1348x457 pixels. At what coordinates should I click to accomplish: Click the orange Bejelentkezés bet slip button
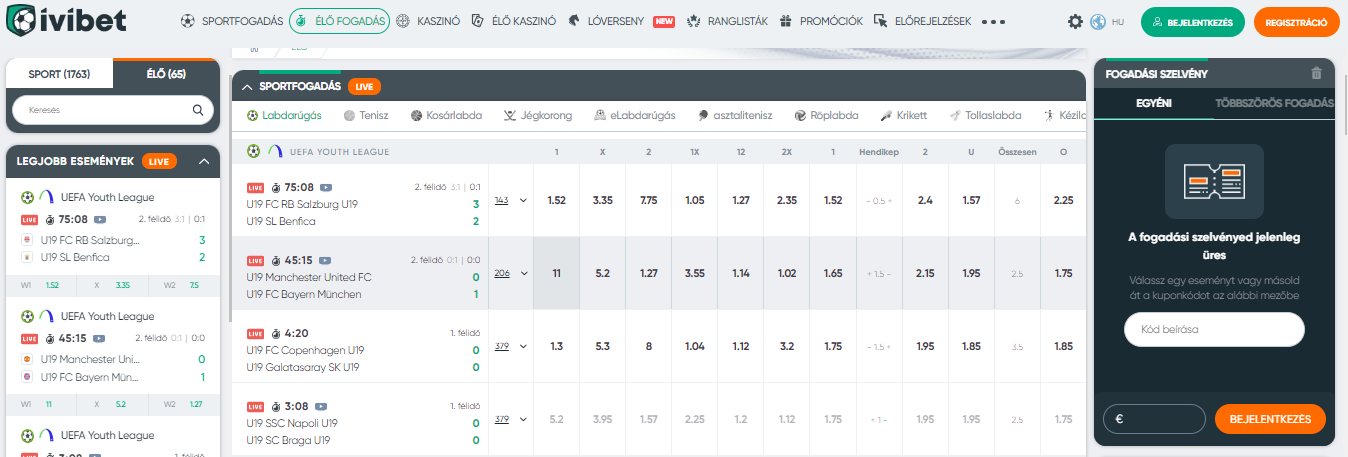[1270, 419]
